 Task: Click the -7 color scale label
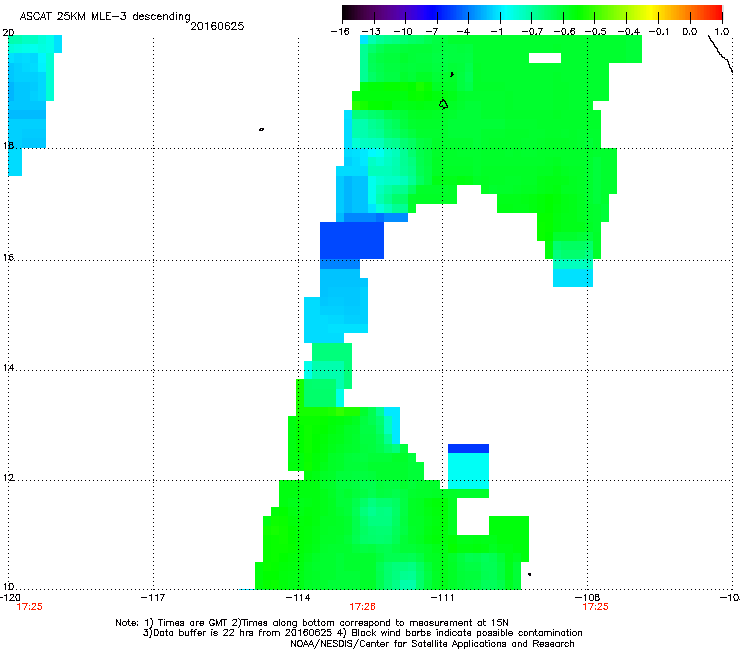(432, 32)
